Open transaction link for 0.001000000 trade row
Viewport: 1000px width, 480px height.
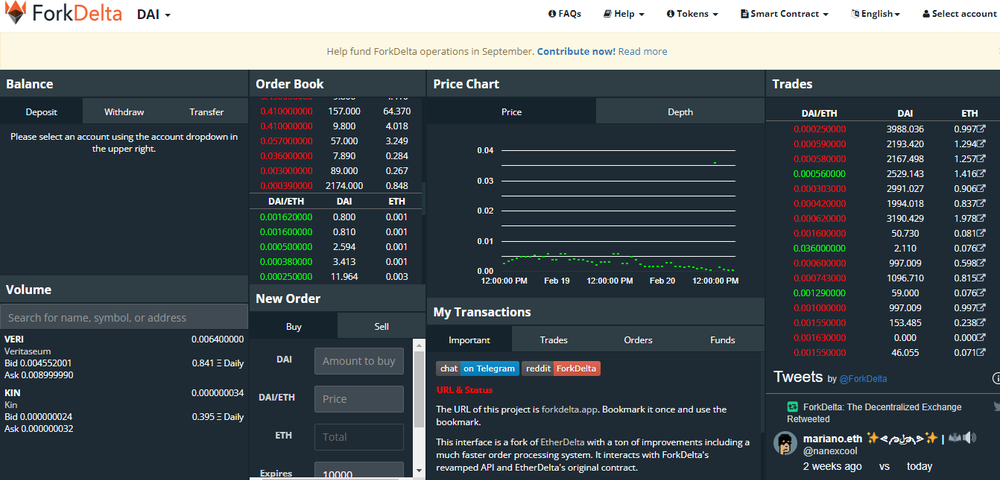click(982, 308)
